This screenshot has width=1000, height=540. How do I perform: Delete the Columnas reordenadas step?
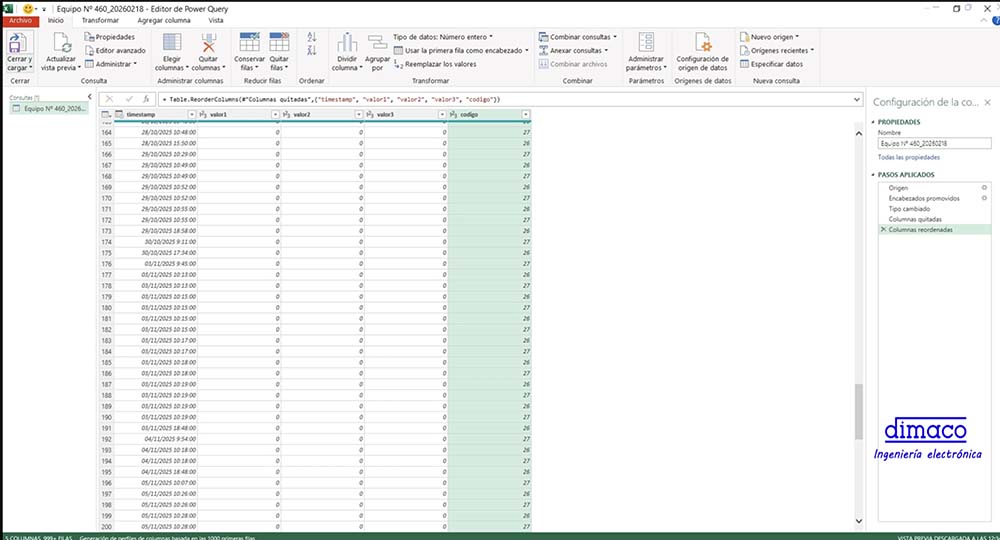(x=883, y=230)
